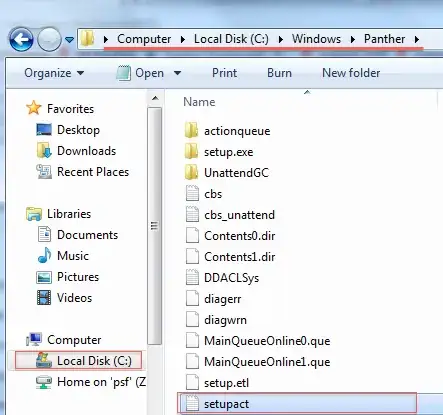Image resolution: width=443 pixels, height=415 pixels.
Task: Click Burn in the toolbar
Action: tap(279, 73)
